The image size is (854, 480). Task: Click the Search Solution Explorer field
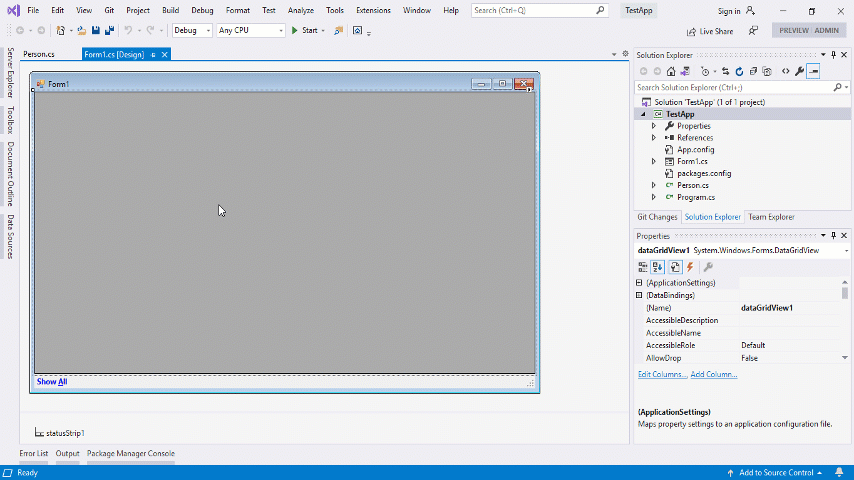742,87
